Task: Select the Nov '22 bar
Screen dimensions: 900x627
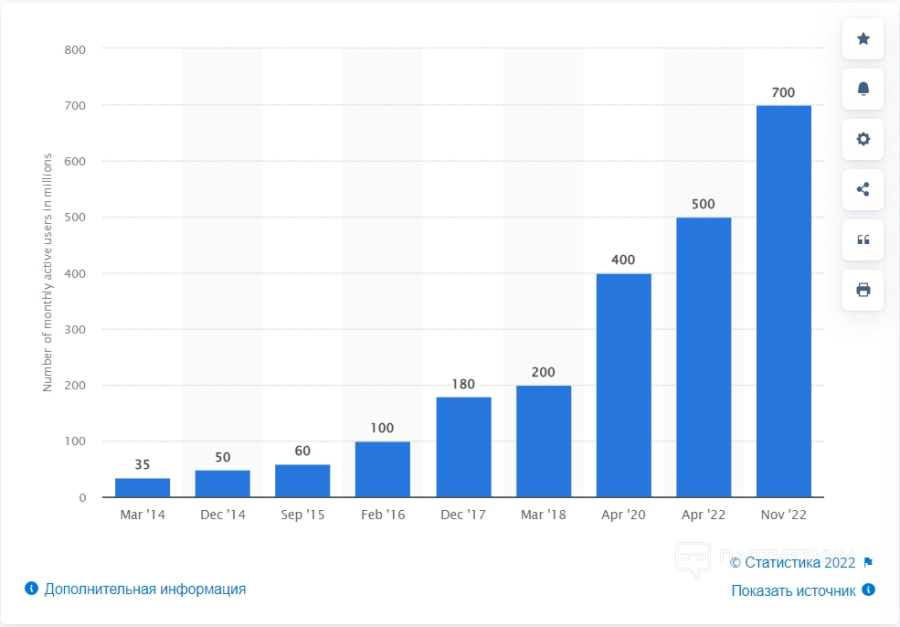Action: point(784,301)
